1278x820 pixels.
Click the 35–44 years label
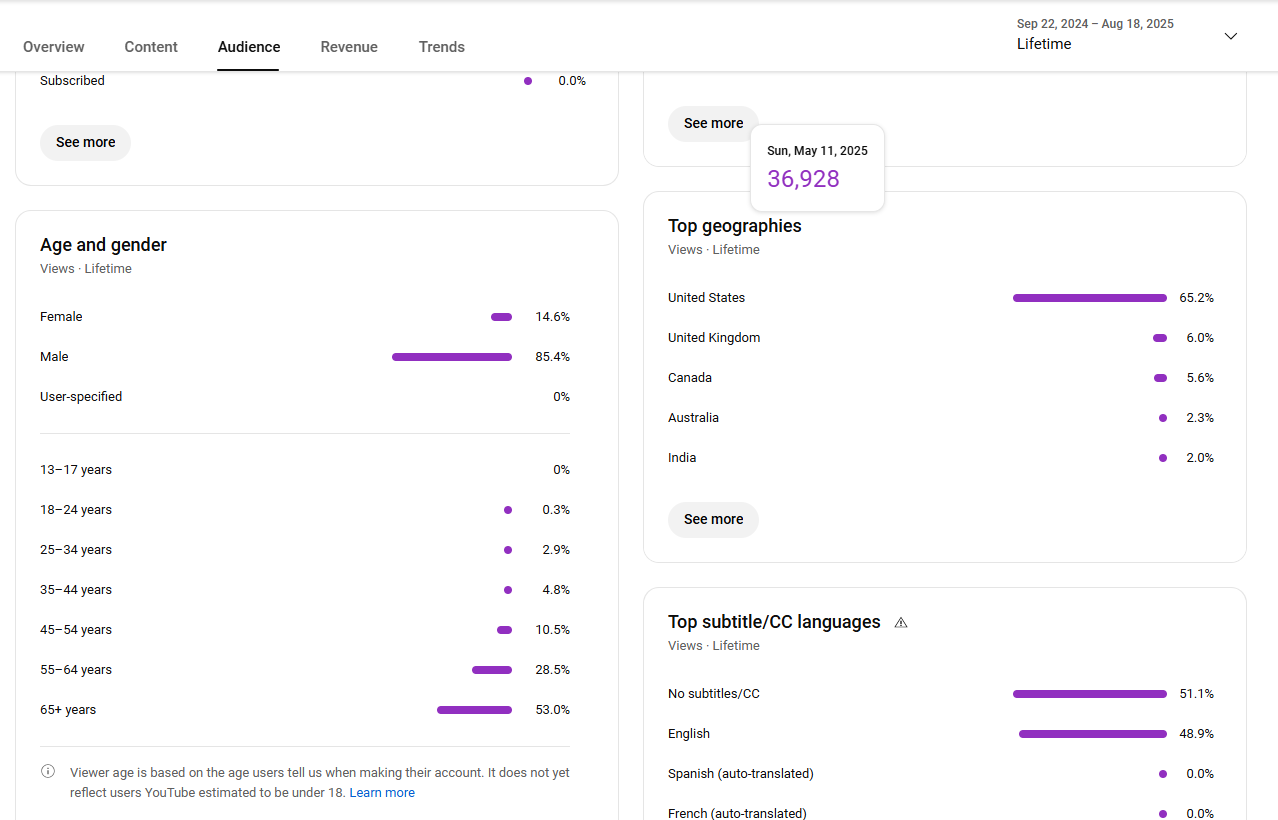(76, 590)
